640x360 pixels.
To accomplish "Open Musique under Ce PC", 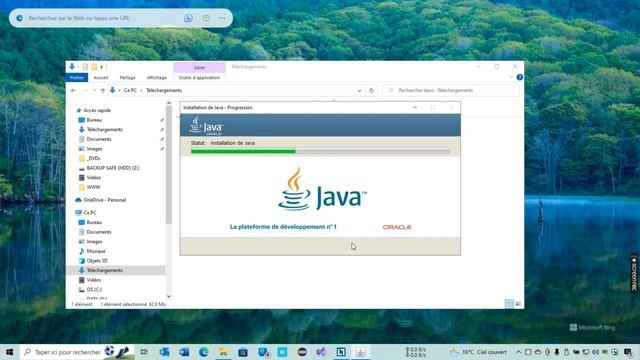I will 96,251.
